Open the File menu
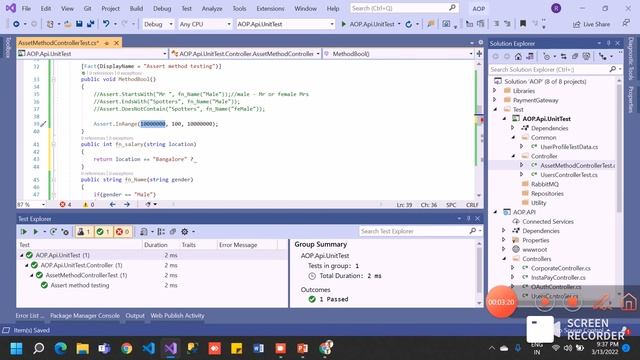The width and height of the screenshot is (640, 360). (x=26, y=8)
